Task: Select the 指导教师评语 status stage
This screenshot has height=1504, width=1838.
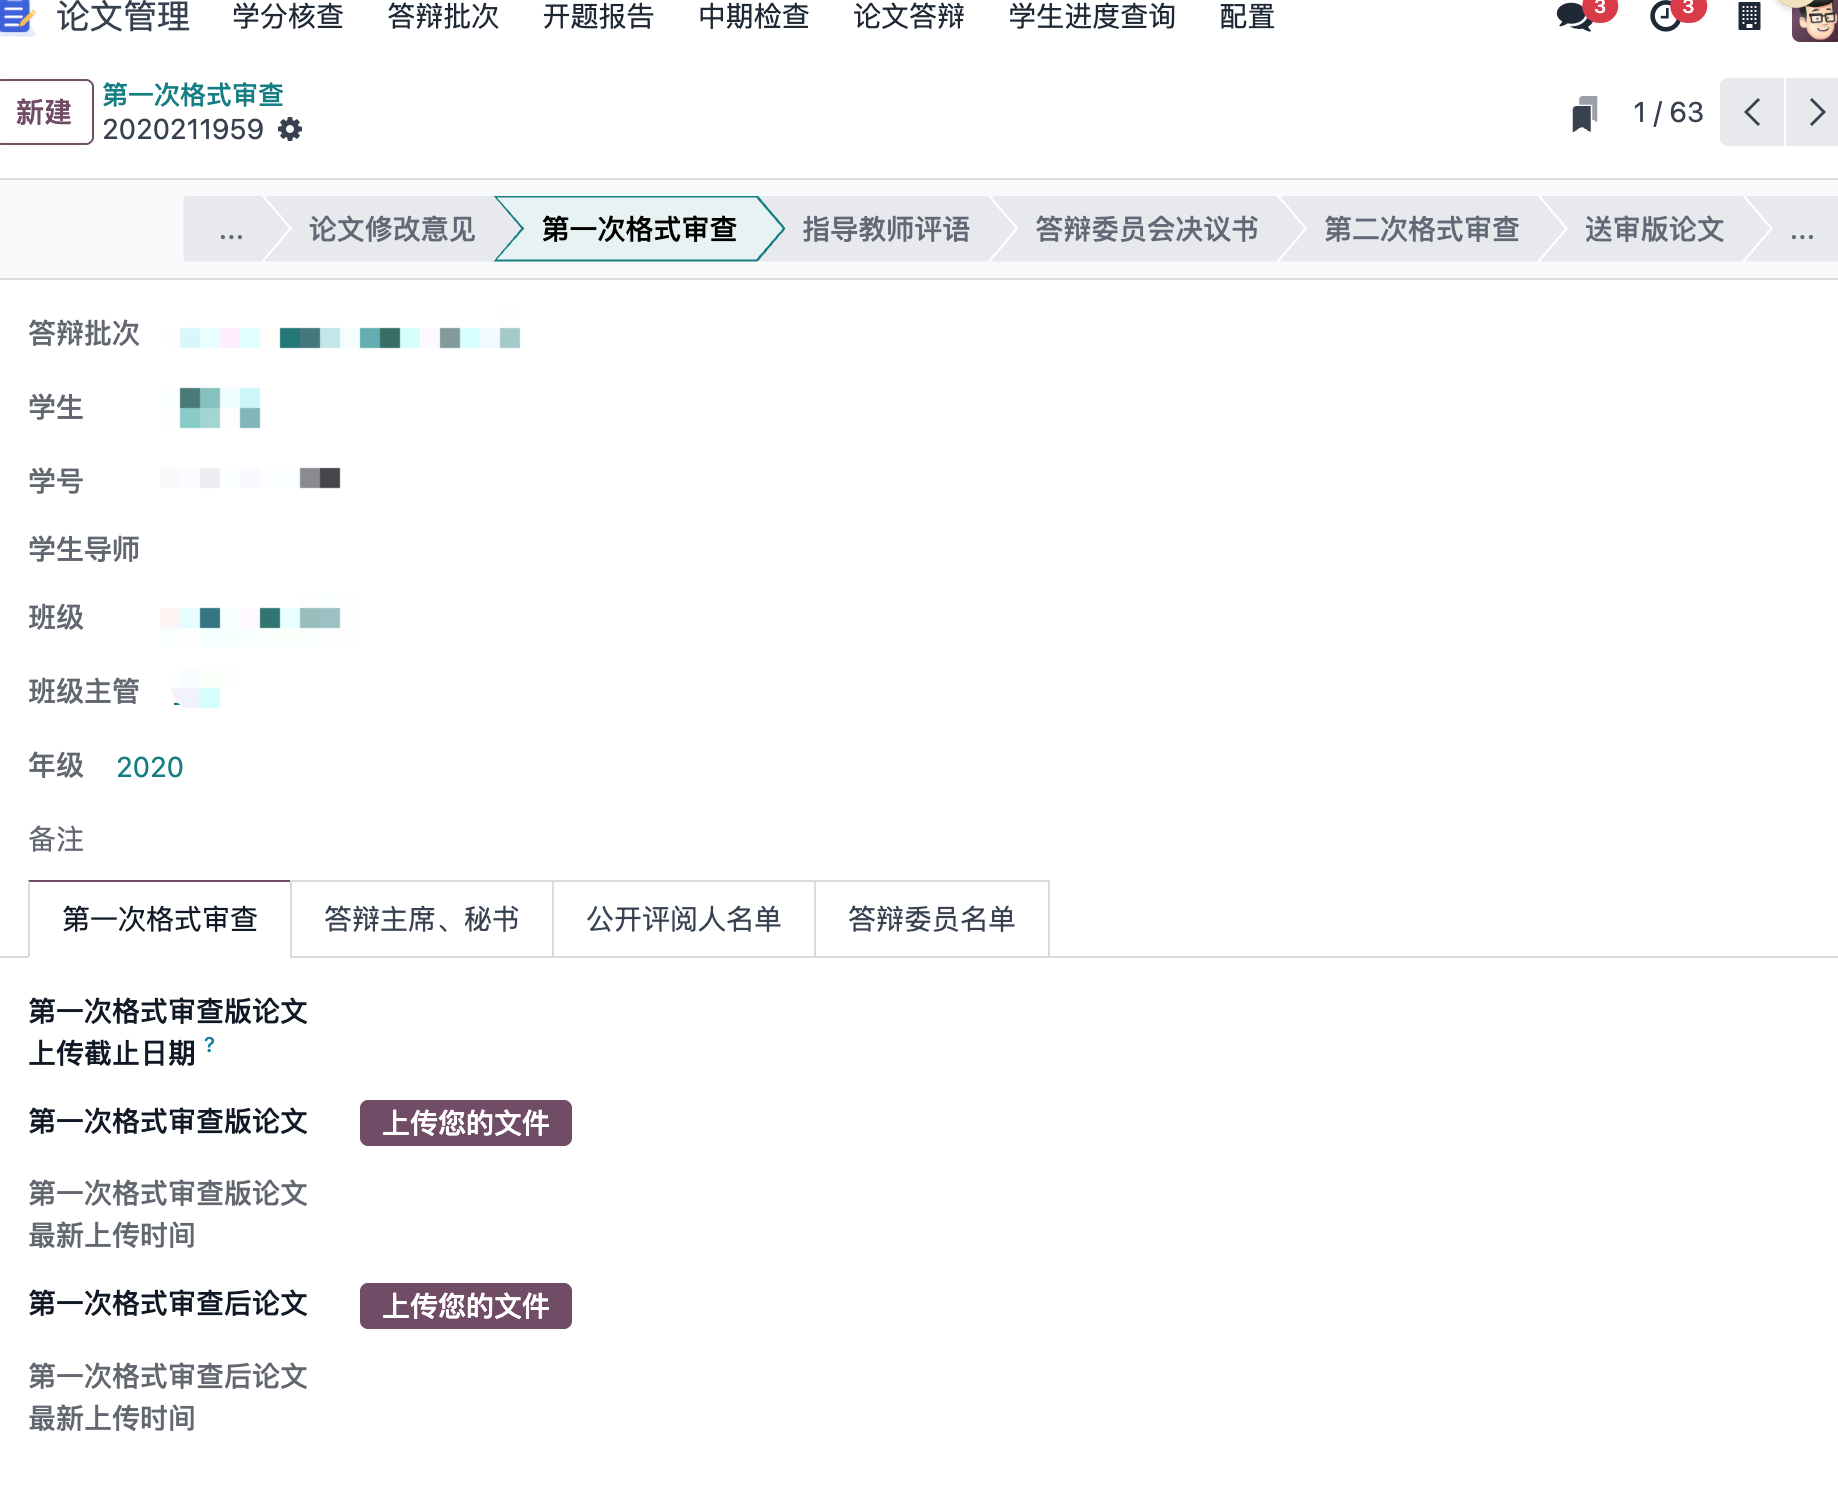Action: coord(885,230)
